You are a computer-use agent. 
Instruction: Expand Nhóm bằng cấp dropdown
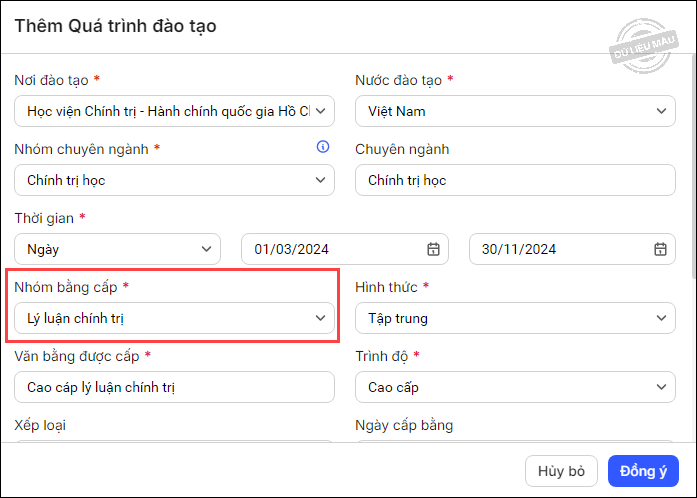coord(174,318)
